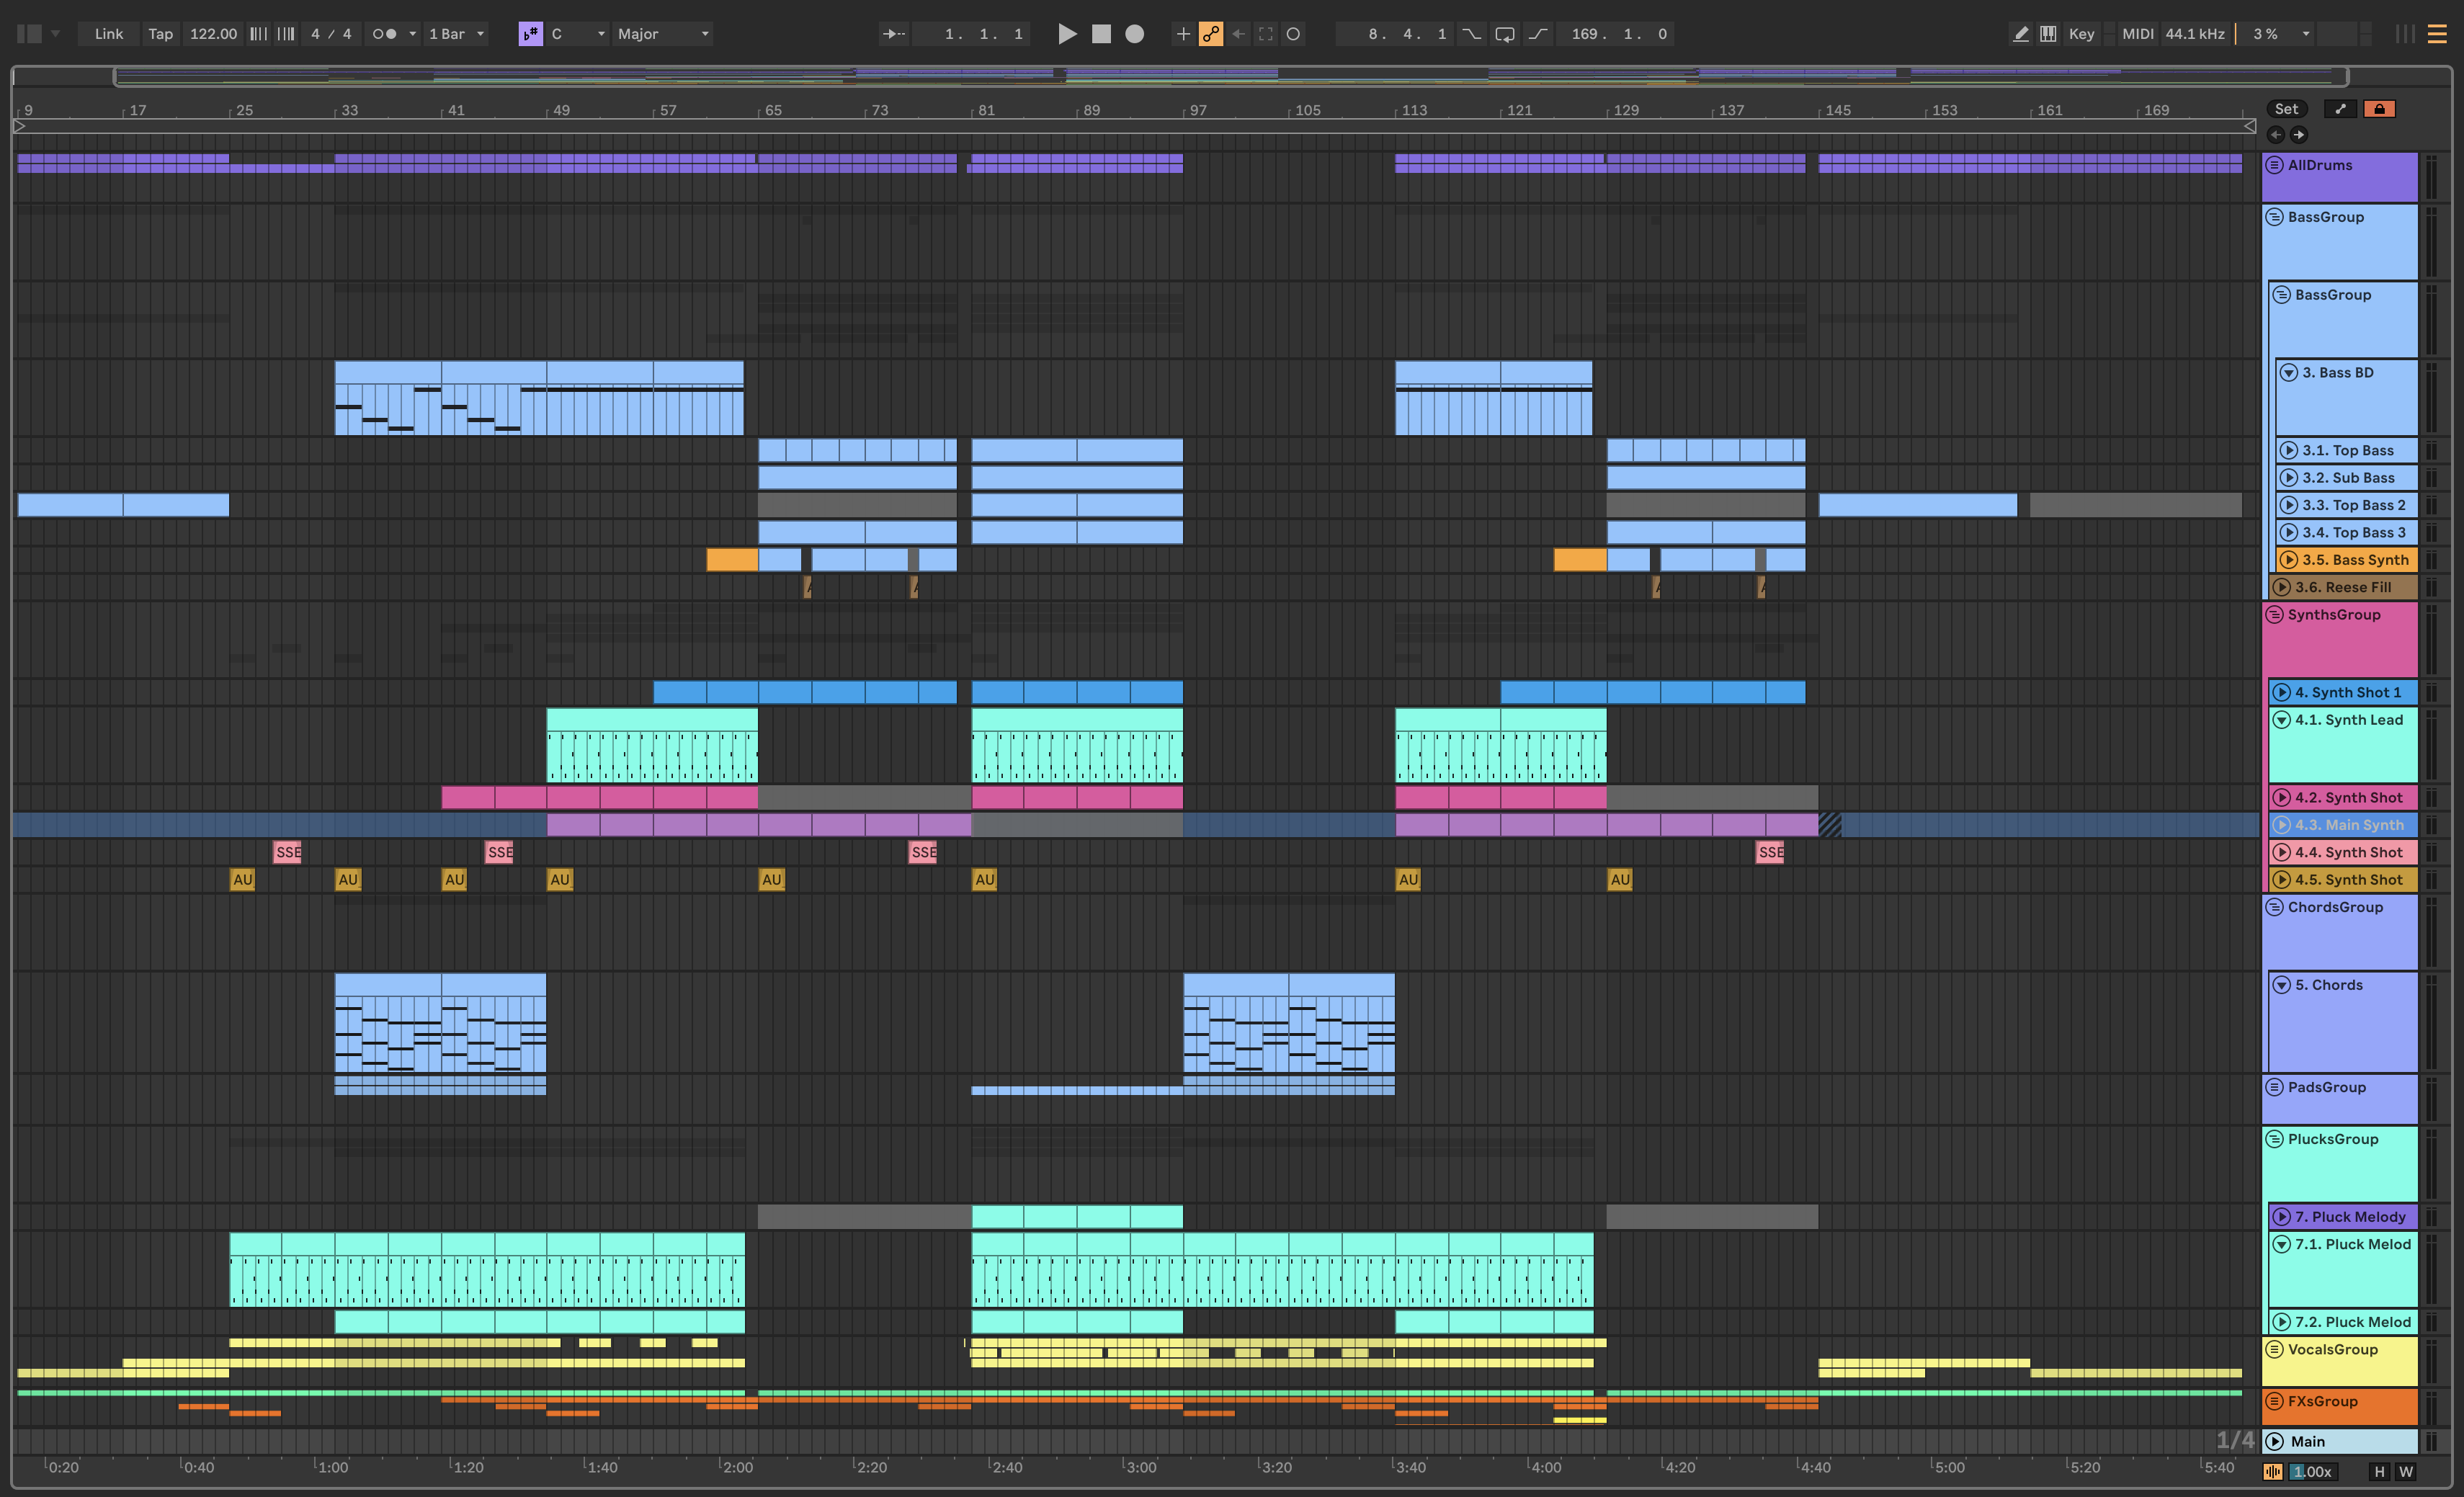
Task: Toggle Punch-In switch icon
Action: pos(1471,34)
